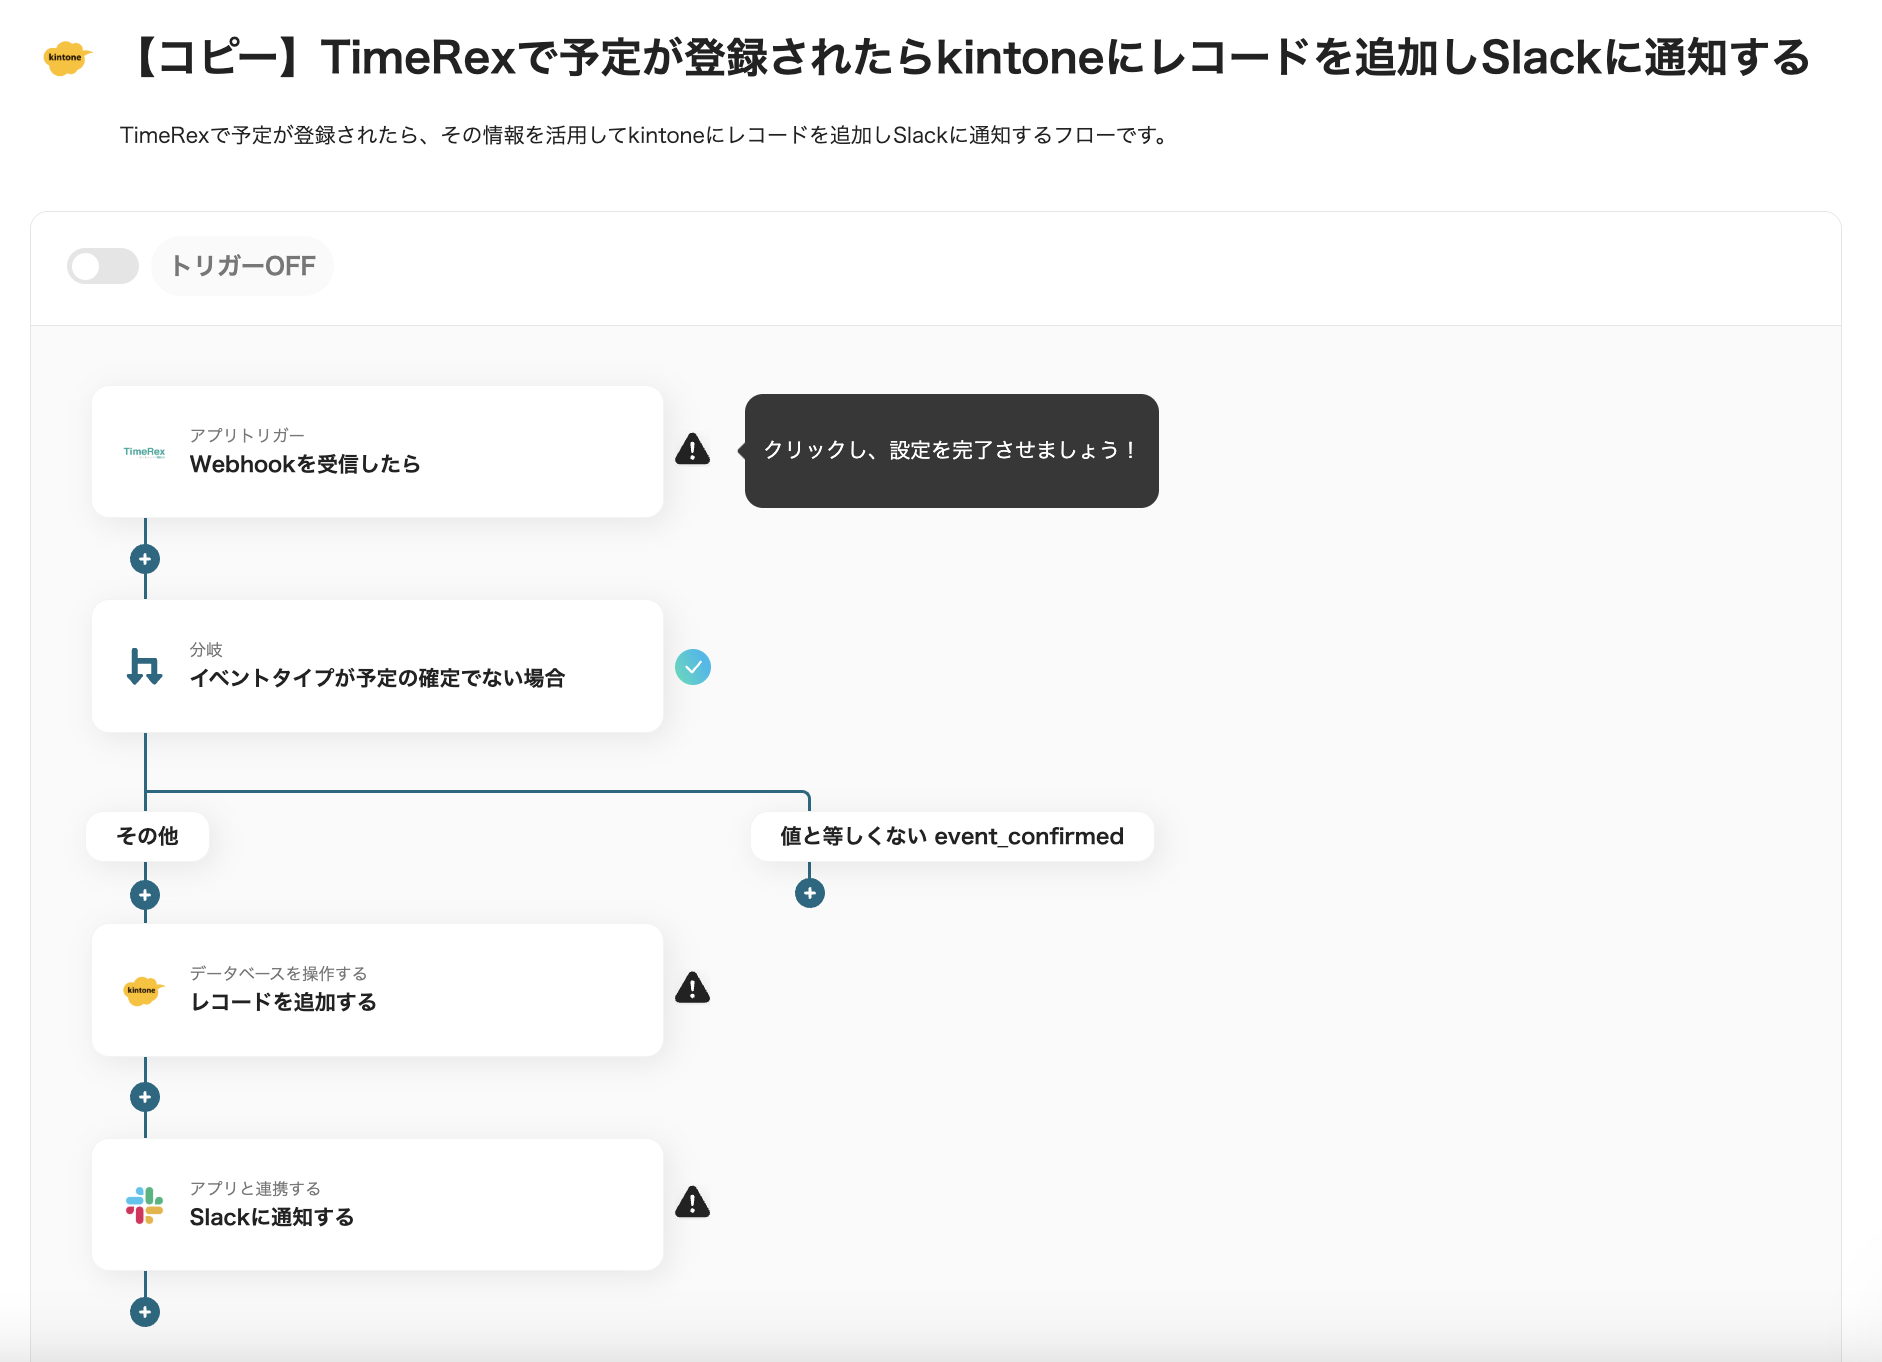Viewport: 1882px width, 1362px height.
Task: Add a step below the レコードを追加する card
Action: coord(145,1097)
